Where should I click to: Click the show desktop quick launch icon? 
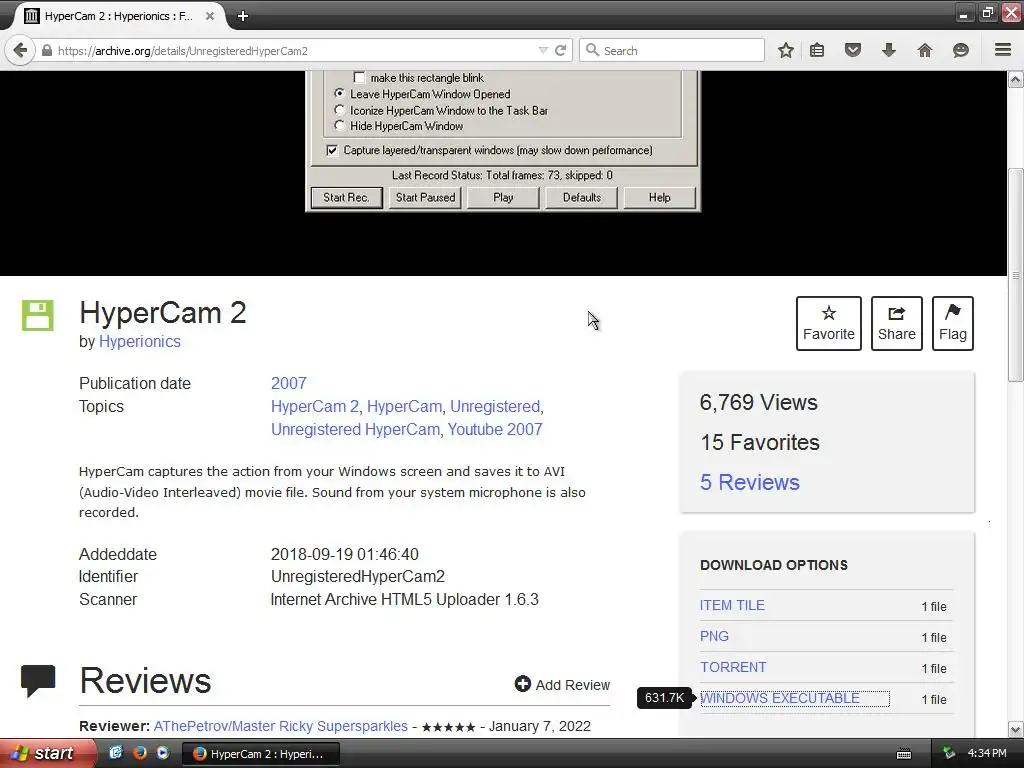[116, 752]
